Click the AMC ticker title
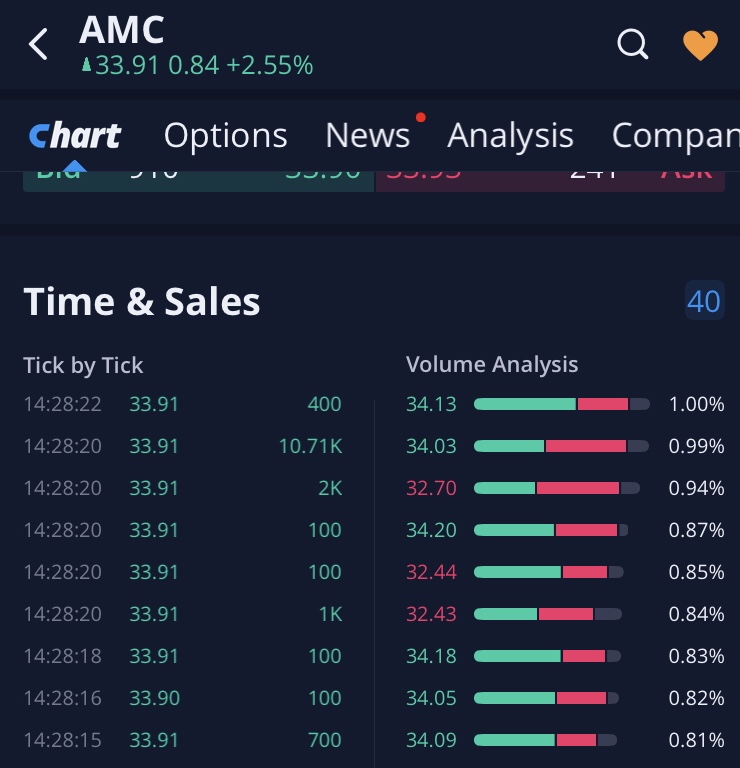Screen dimensions: 740x768 121,30
